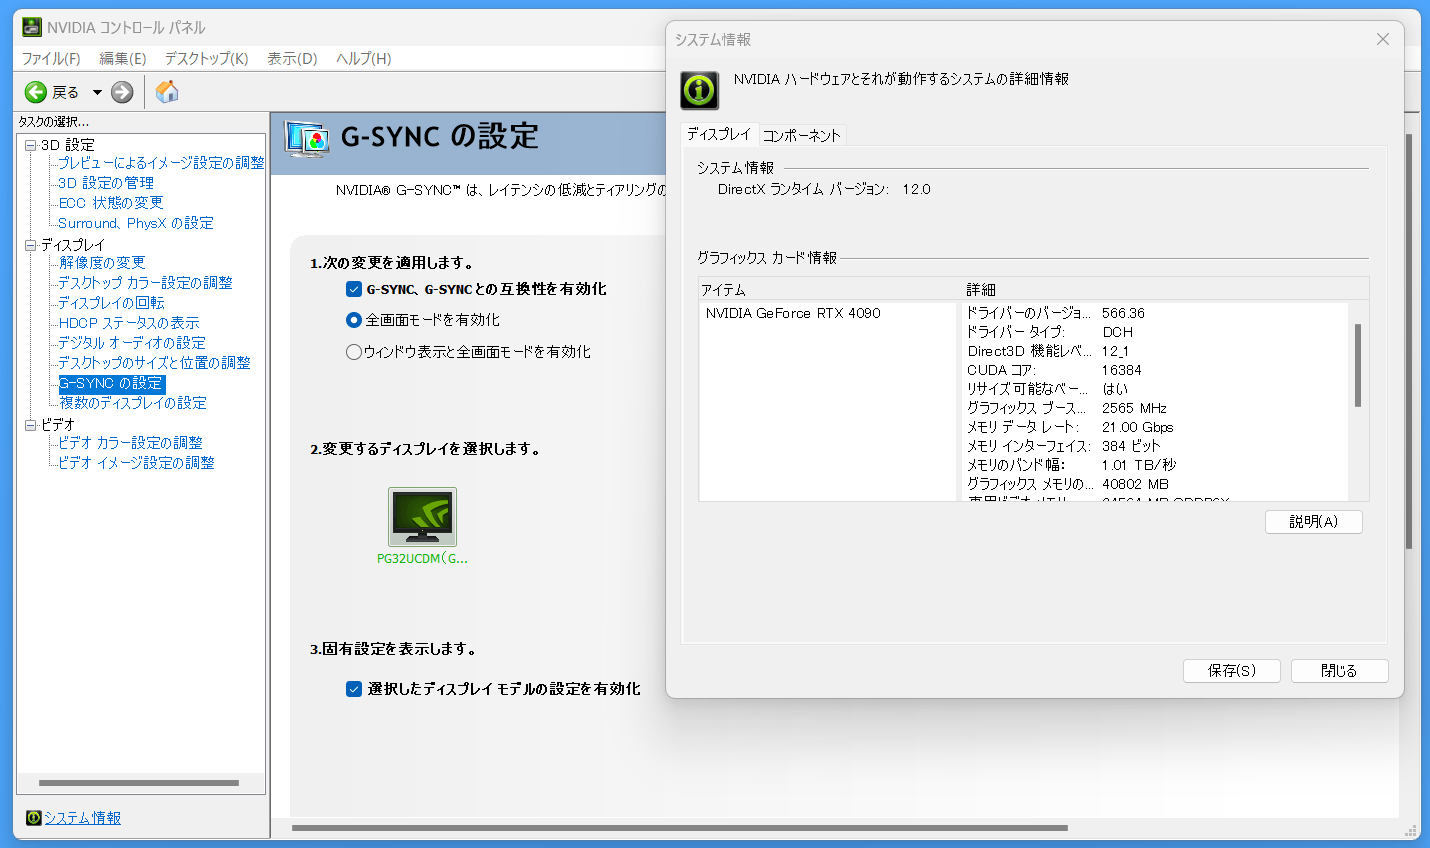Click the 説明(A) button
The image size is (1430, 848).
pos(1313,522)
